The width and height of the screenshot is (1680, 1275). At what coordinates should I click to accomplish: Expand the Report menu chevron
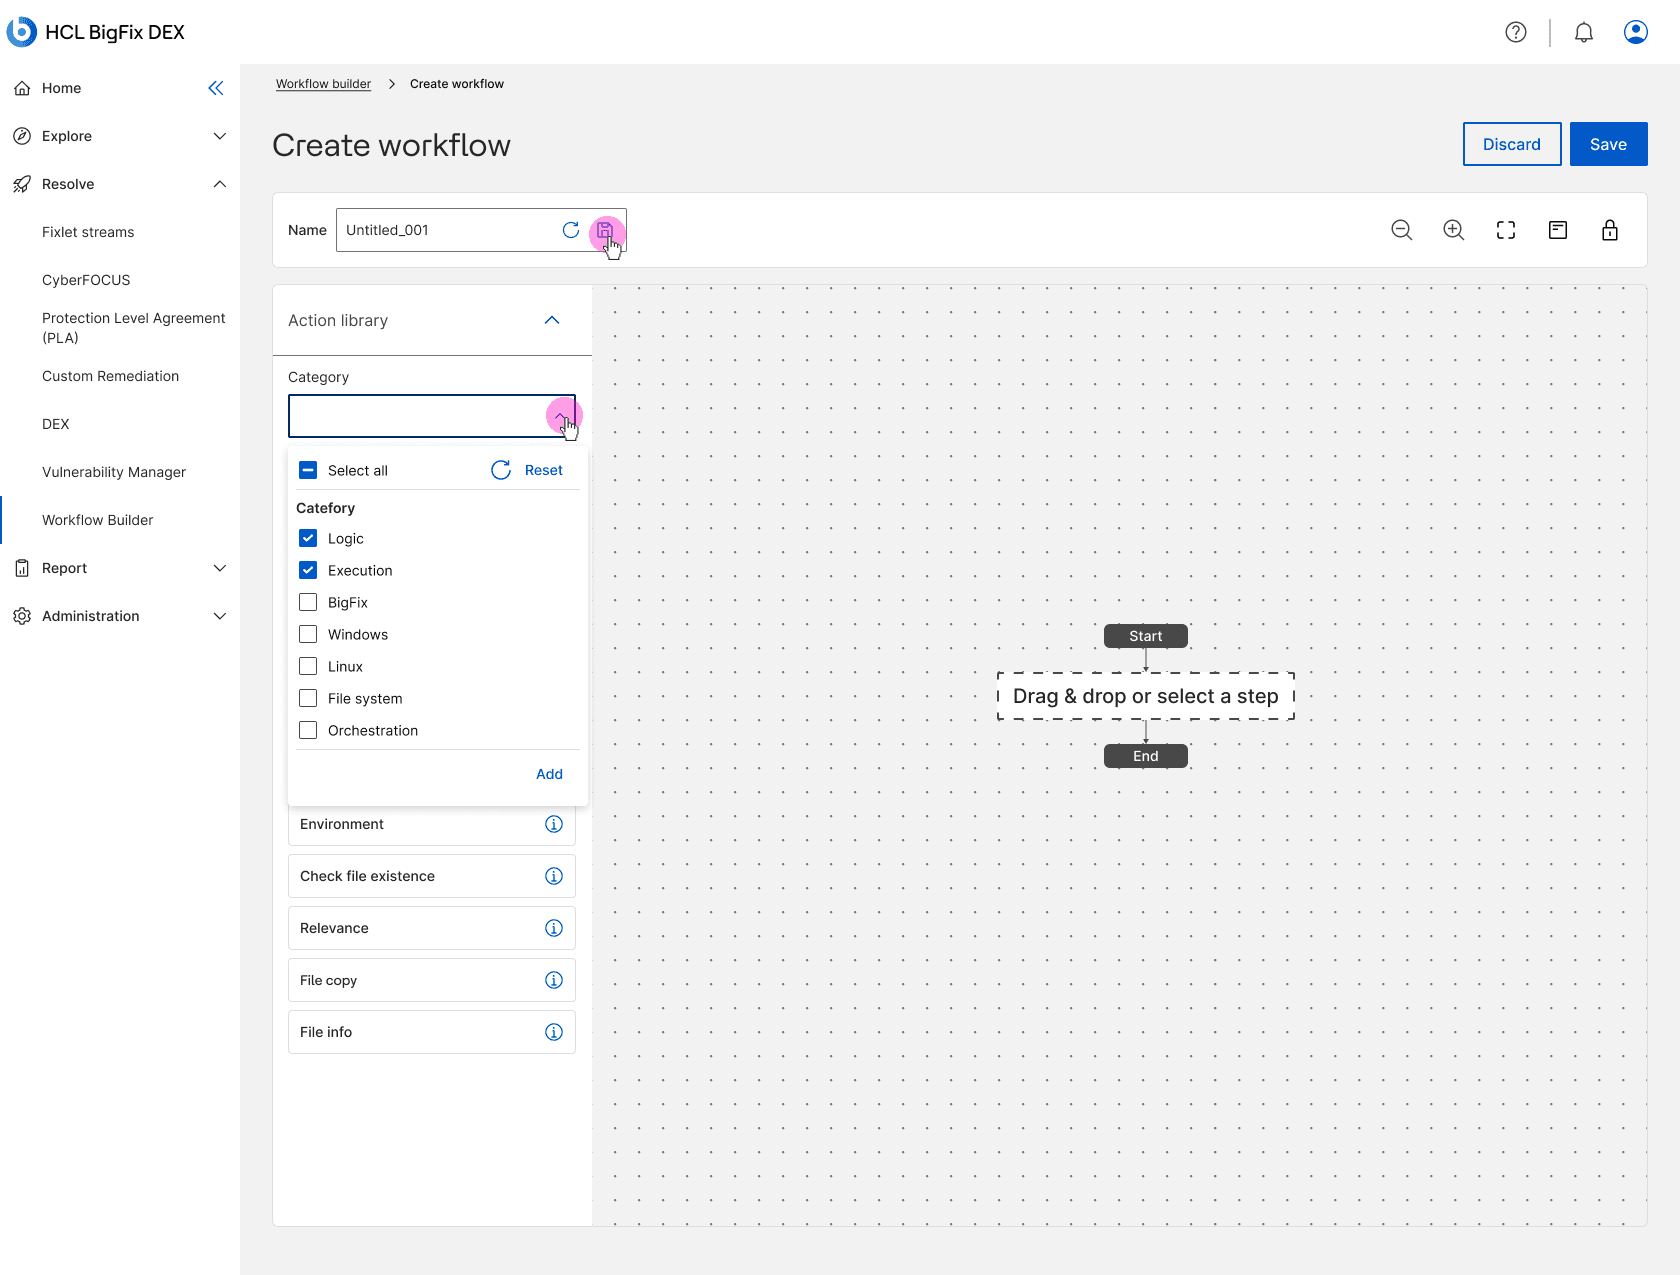point(220,568)
